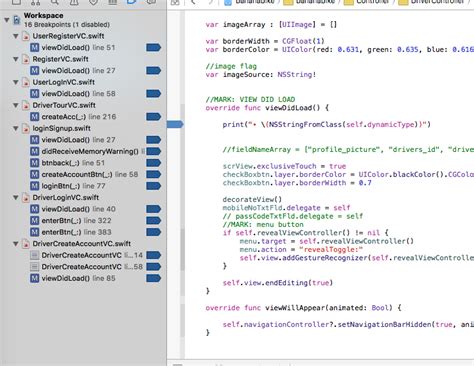Select the 'enterBtn(_:) line 322' row text
This screenshot has width=474, height=366.
point(77,221)
